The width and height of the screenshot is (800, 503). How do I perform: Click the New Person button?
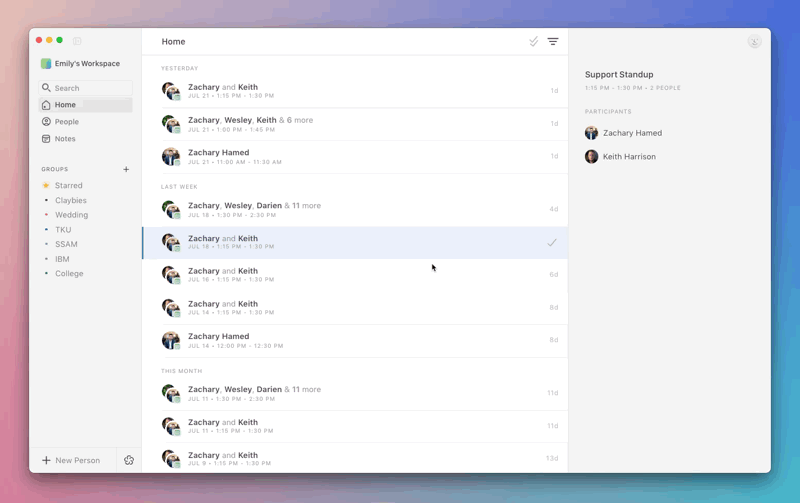tap(71, 460)
